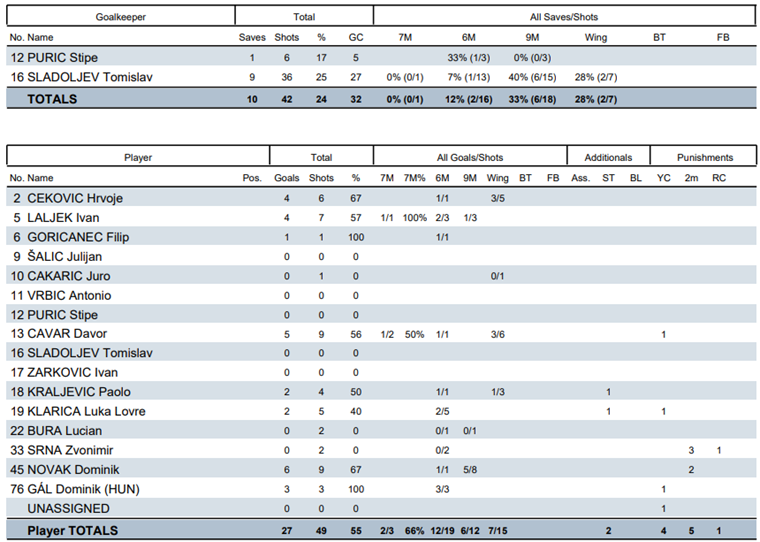The height and width of the screenshot is (542, 760).
Task: Click the 'All Saves/Shots' header
Action: 564,17
